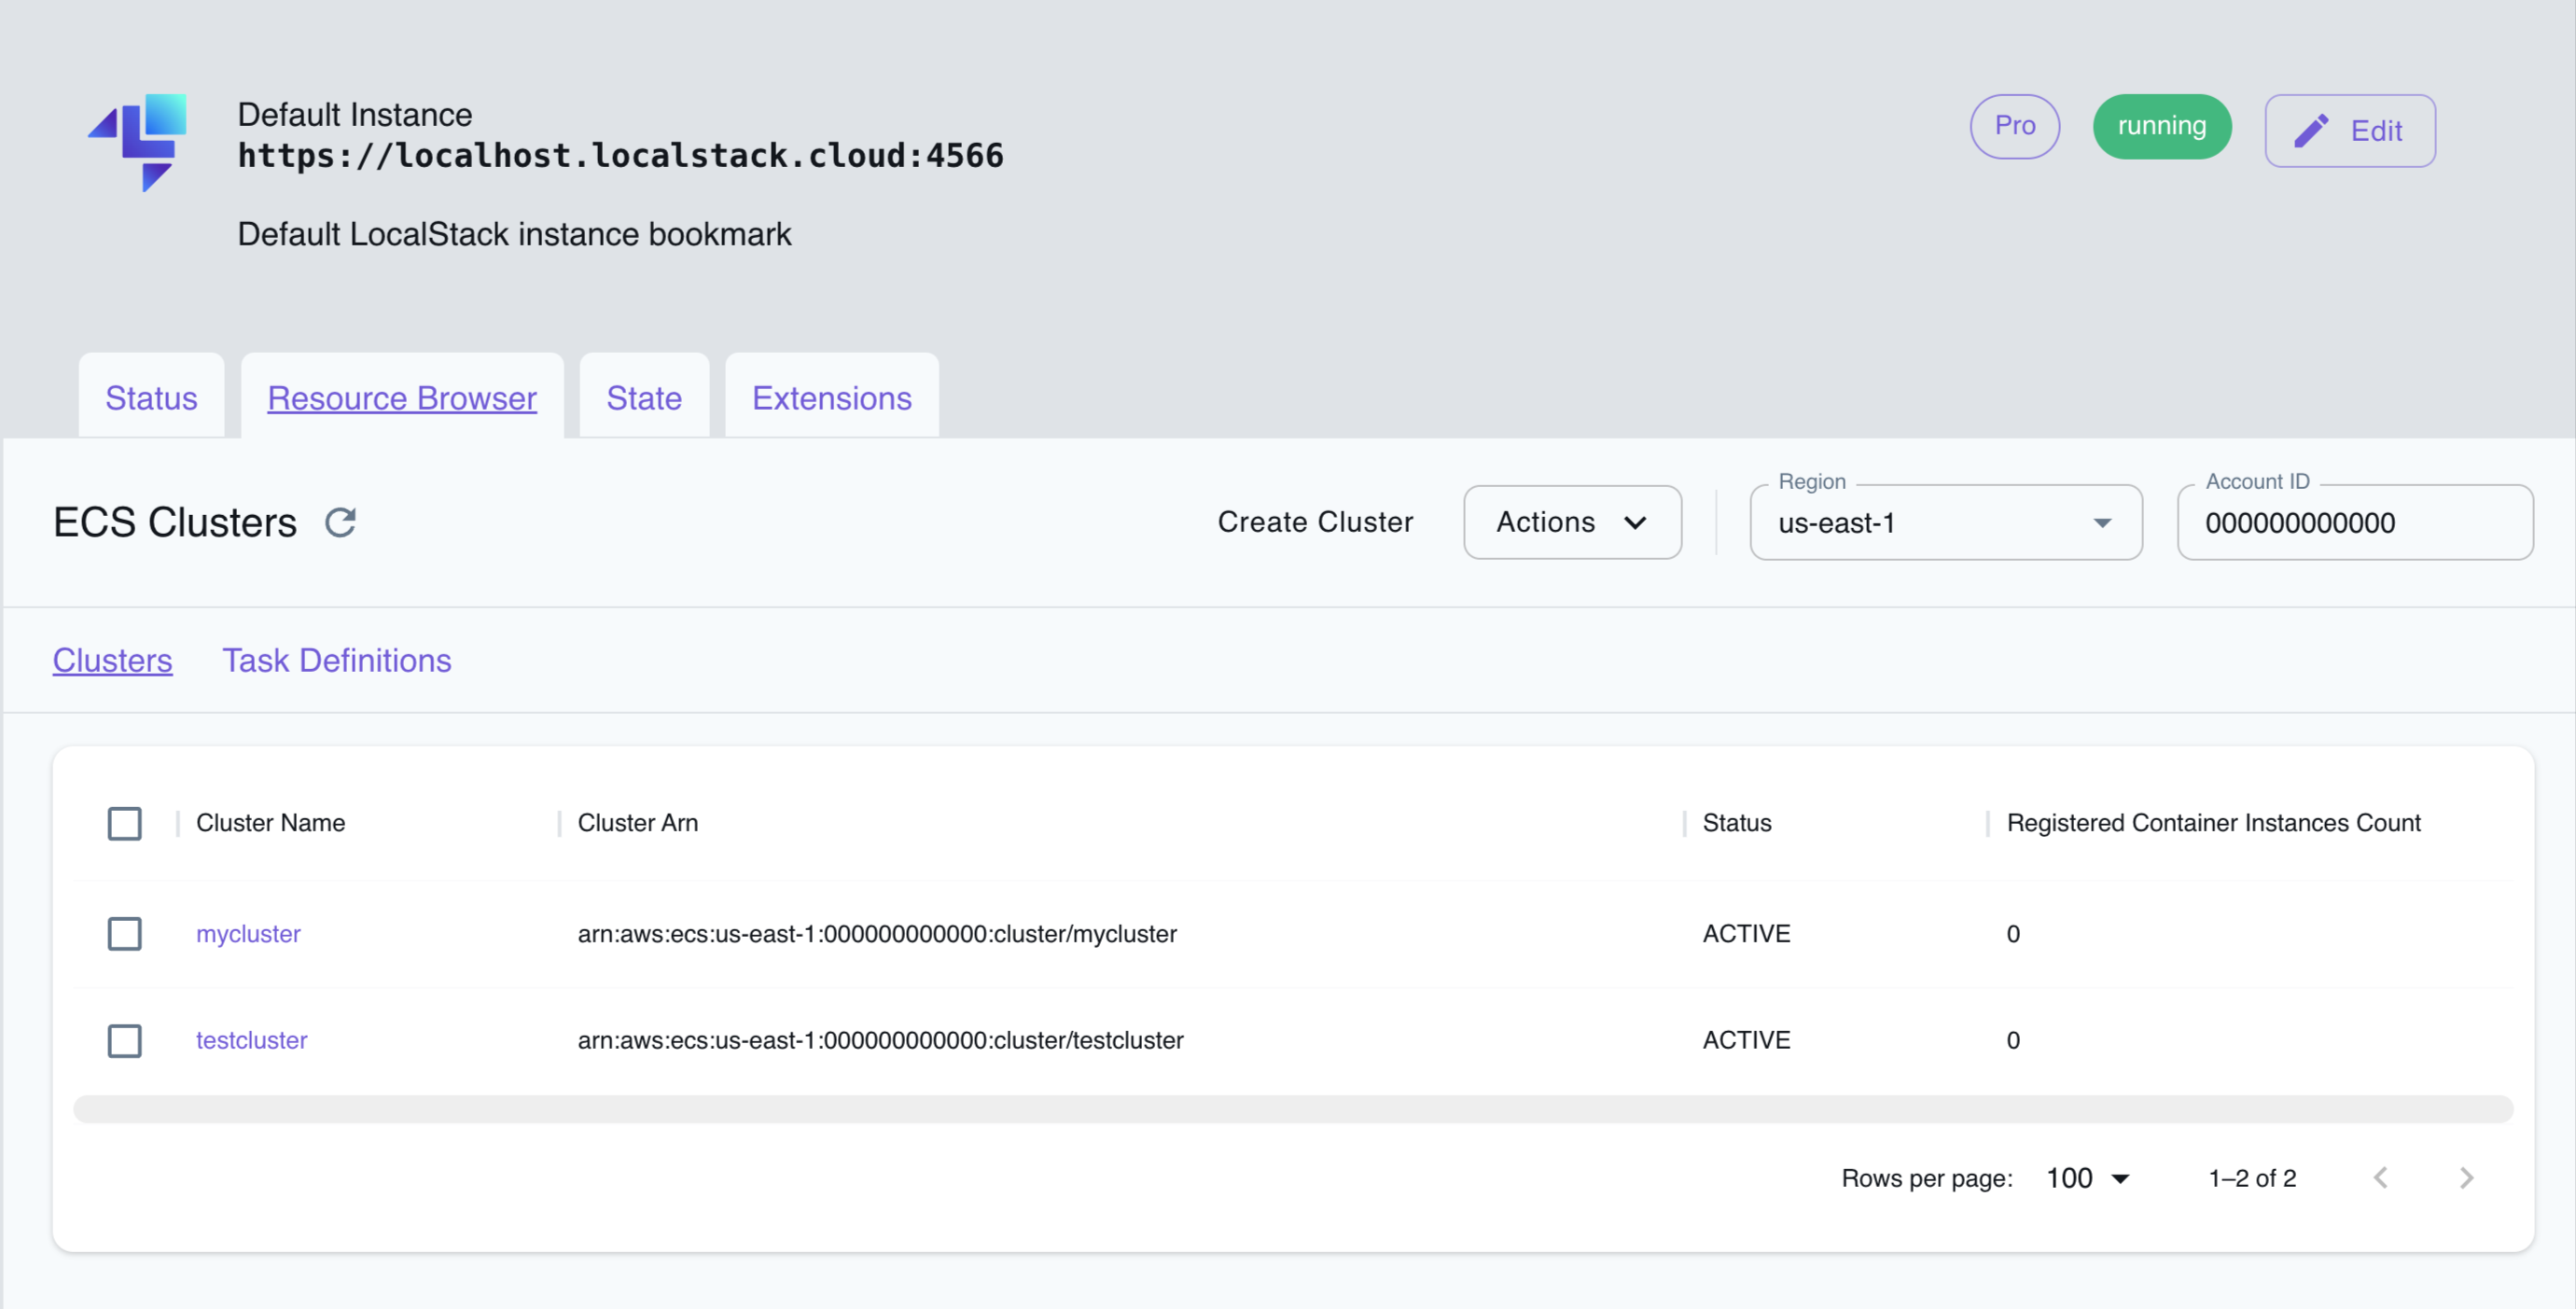Viewport: 2576px width, 1309px height.
Task: Check the testcluster row checkbox
Action: [124, 1040]
